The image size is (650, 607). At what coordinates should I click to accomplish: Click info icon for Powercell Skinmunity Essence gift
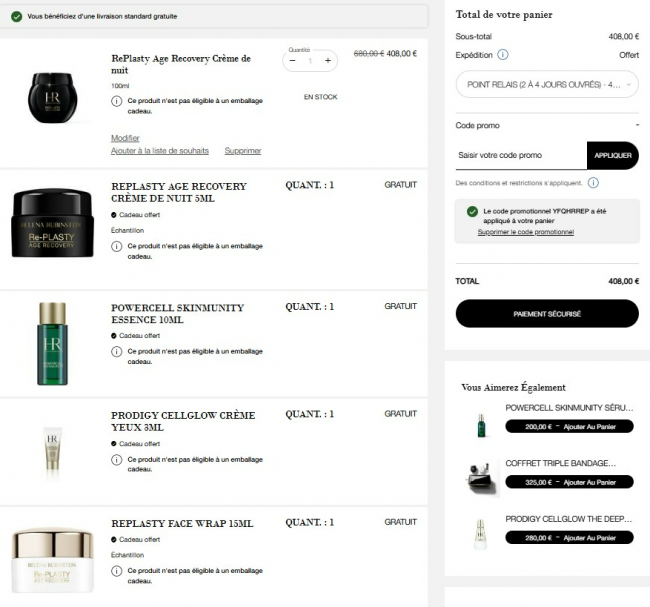tap(116, 352)
